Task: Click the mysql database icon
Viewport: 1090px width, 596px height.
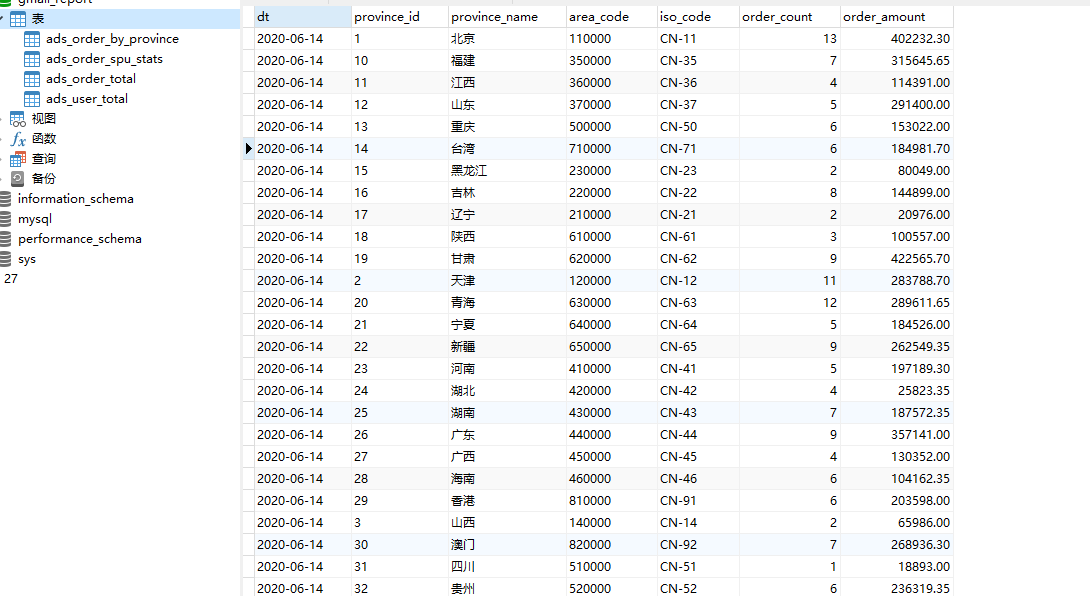Action: [6, 219]
